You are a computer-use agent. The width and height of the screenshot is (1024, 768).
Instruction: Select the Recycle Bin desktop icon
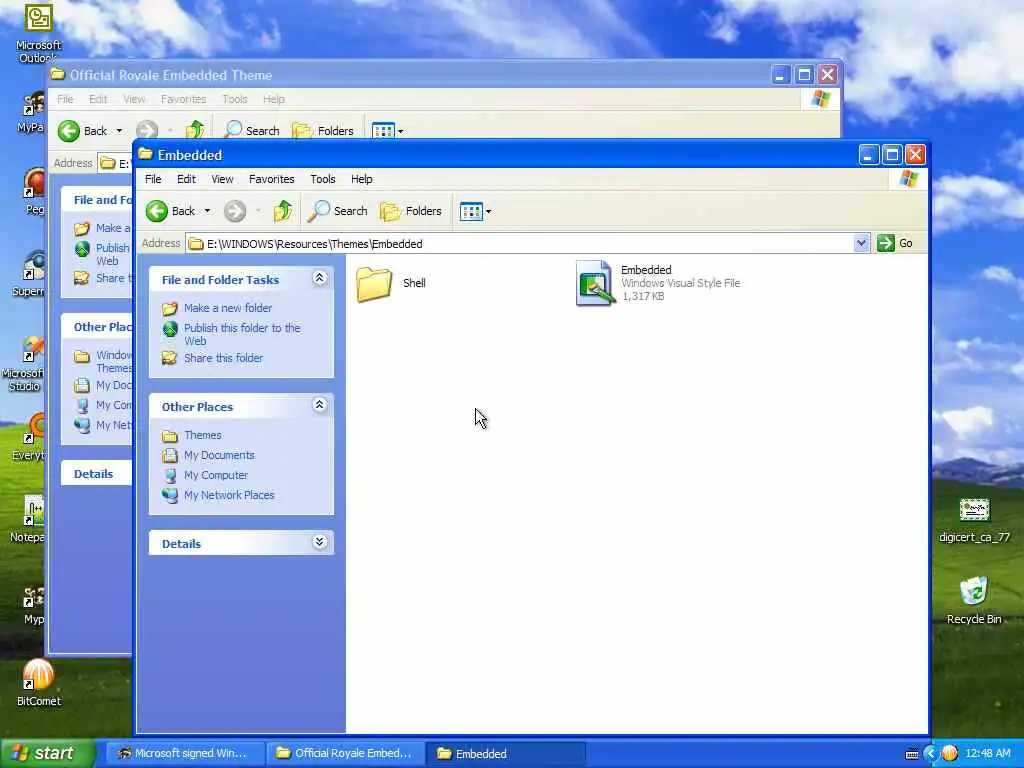click(974, 591)
